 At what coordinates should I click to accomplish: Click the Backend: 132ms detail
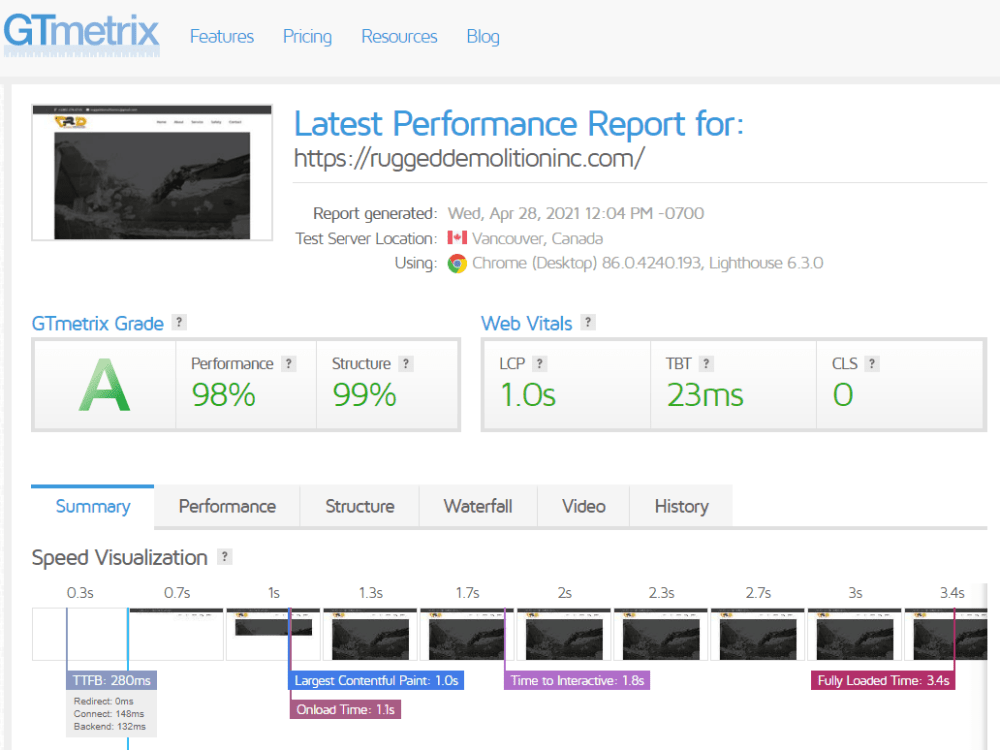[110, 726]
